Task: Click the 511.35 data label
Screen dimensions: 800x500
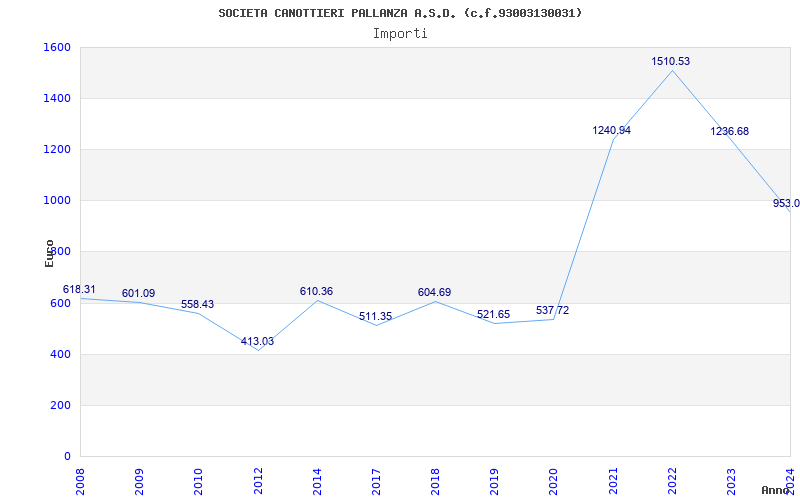Action: tap(375, 316)
